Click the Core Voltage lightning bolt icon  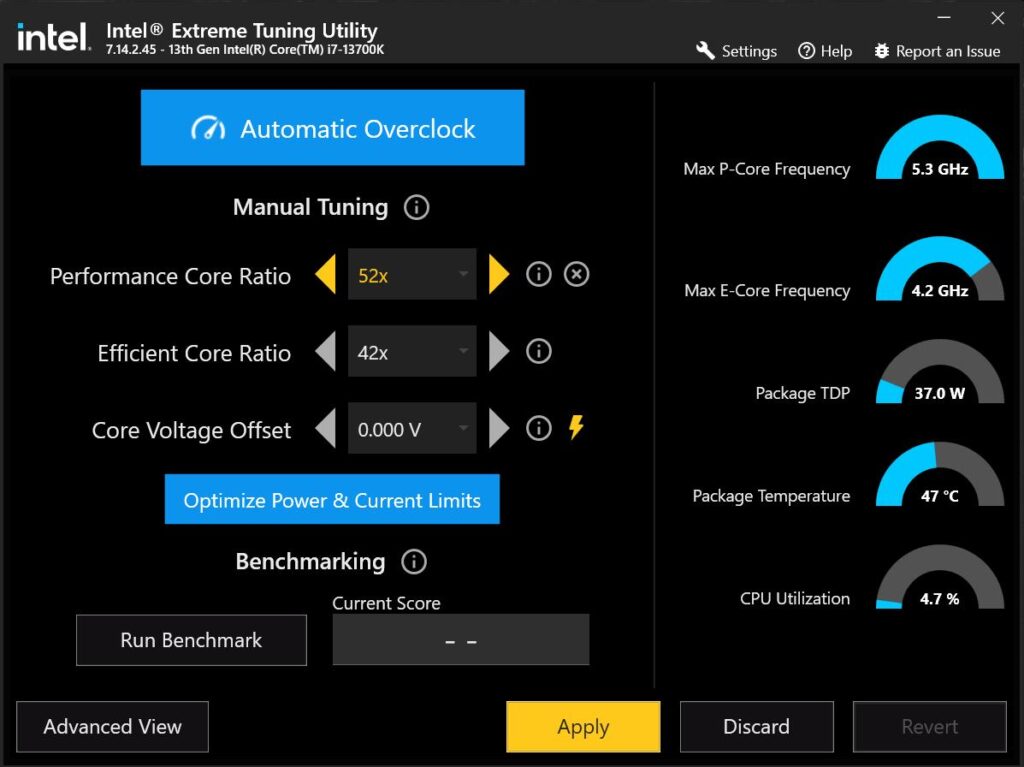coord(576,427)
